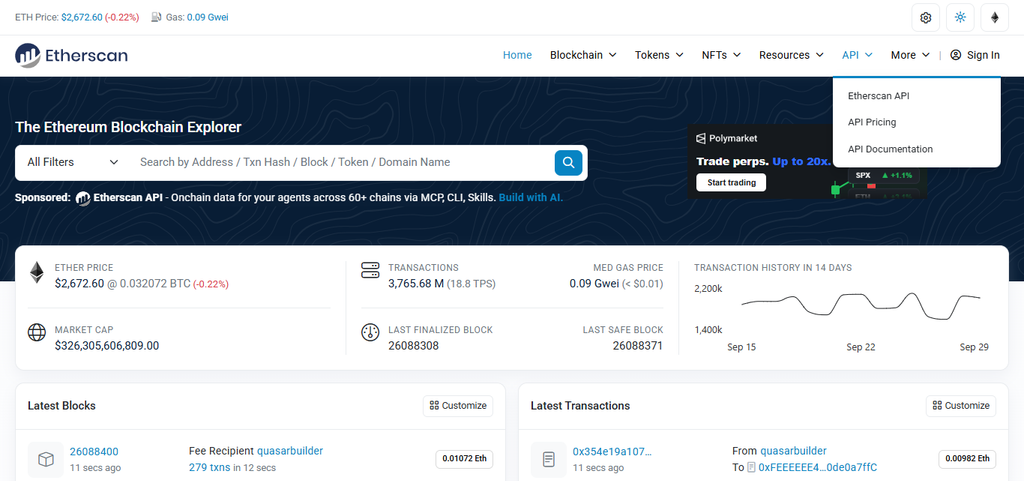
Task: Expand the NFTs menu
Action: (x=721, y=55)
